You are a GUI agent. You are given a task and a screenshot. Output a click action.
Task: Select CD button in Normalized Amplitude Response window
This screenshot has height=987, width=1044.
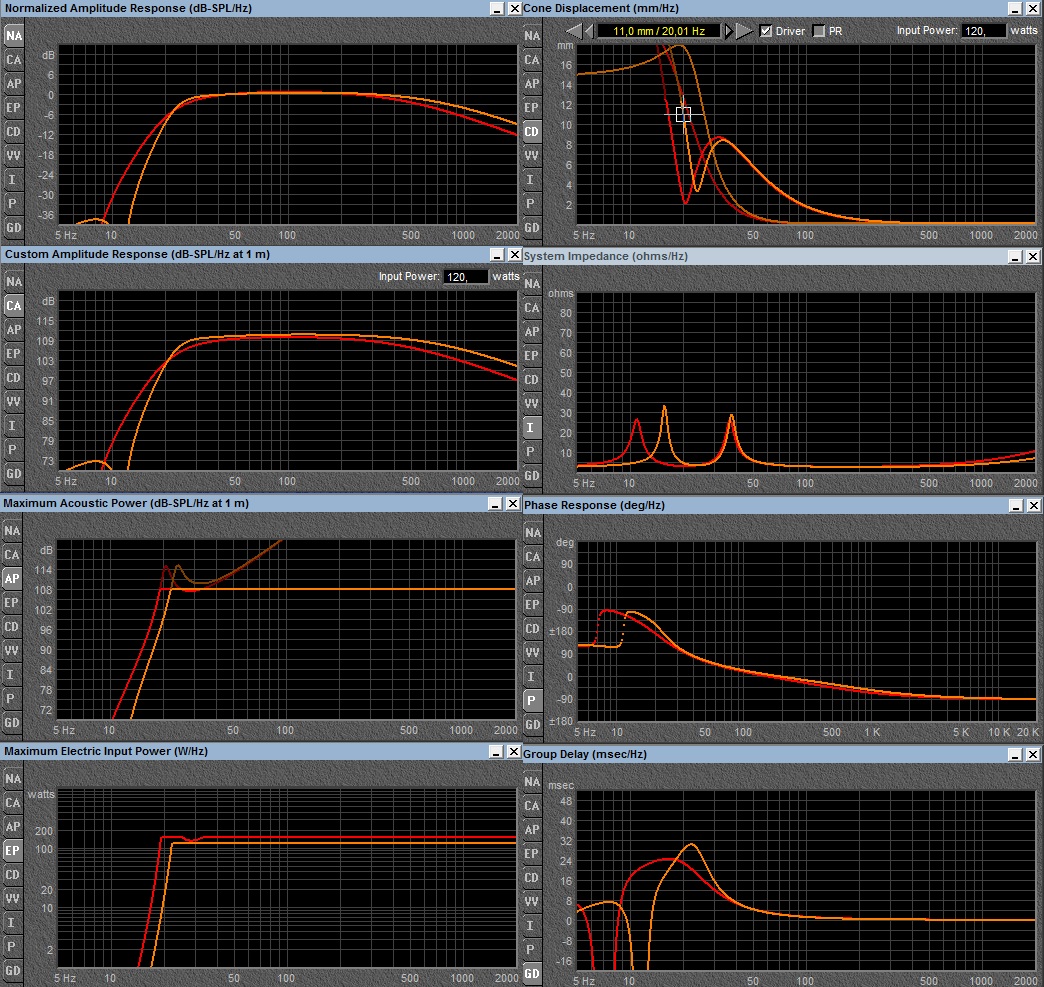coord(13,132)
